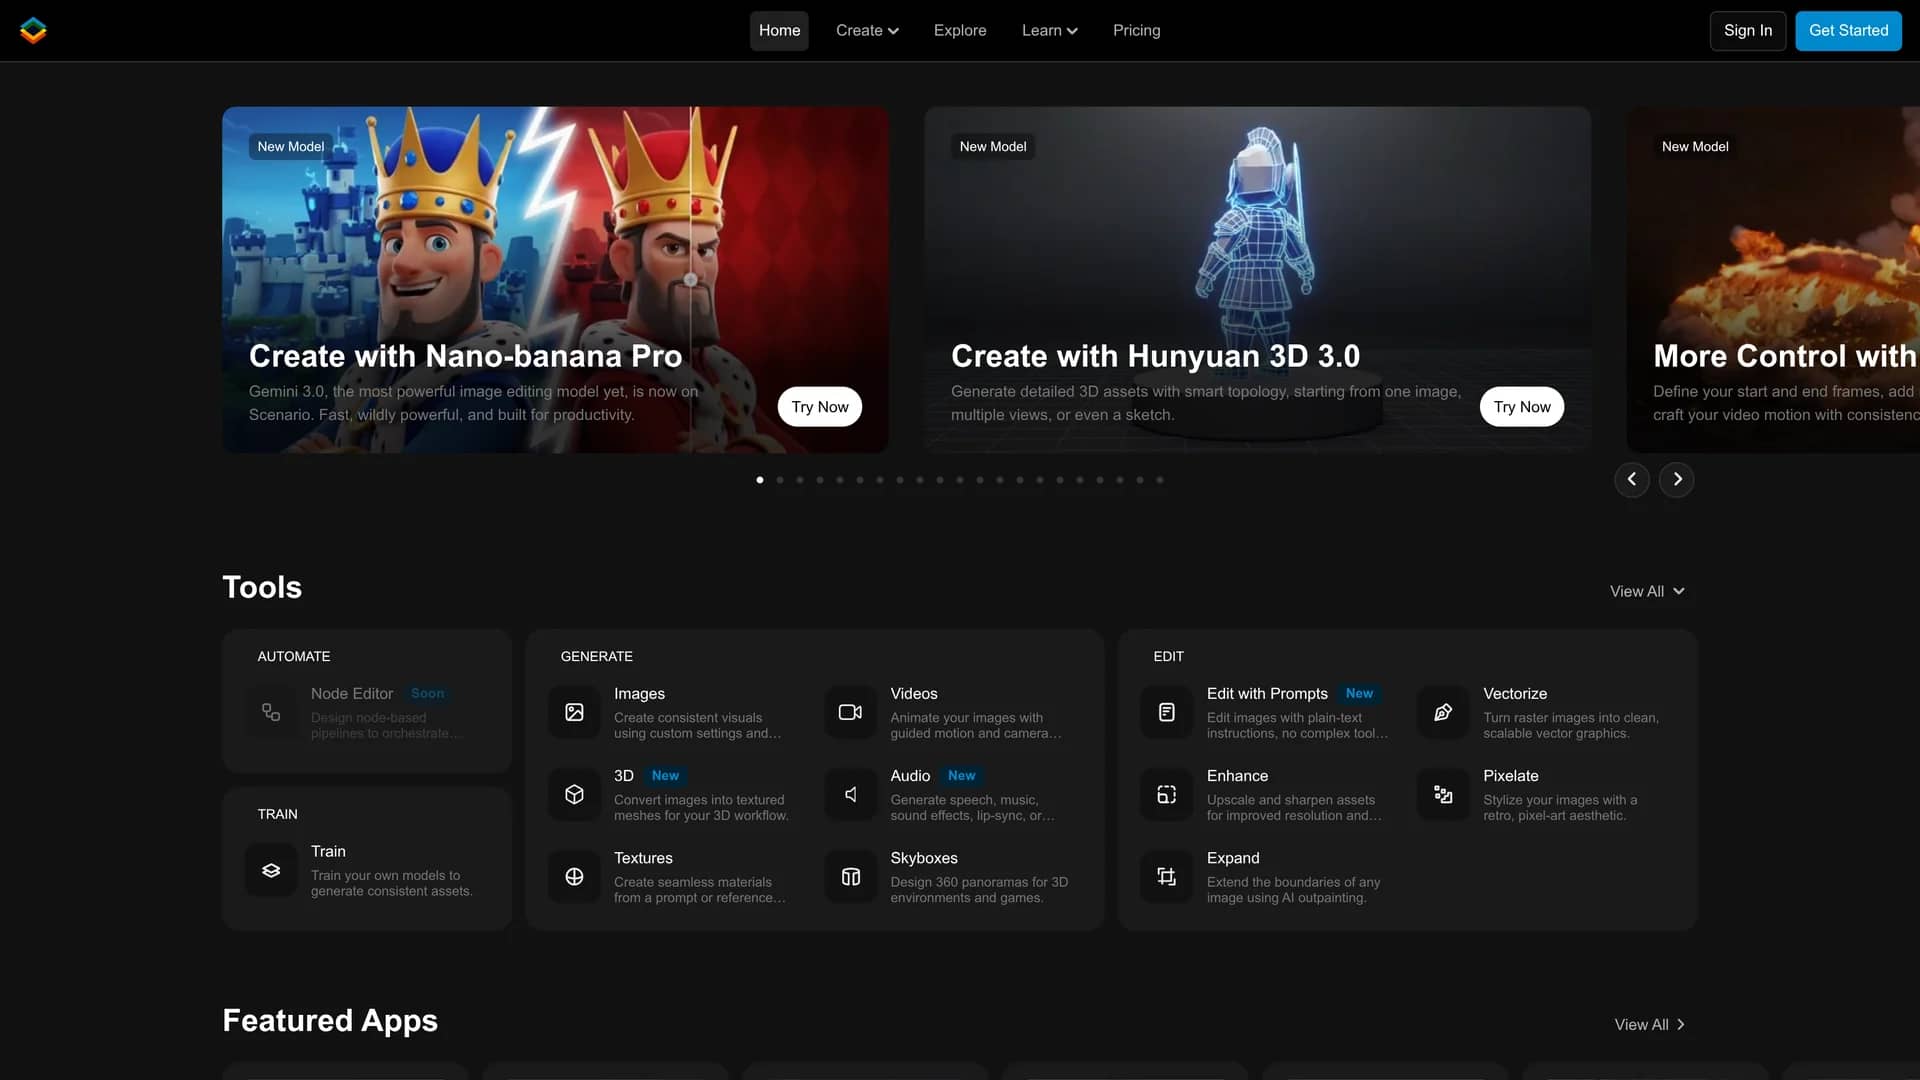Click the Vectorize tool title
The width and height of the screenshot is (1920, 1080).
pyautogui.click(x=1515, y=693)
